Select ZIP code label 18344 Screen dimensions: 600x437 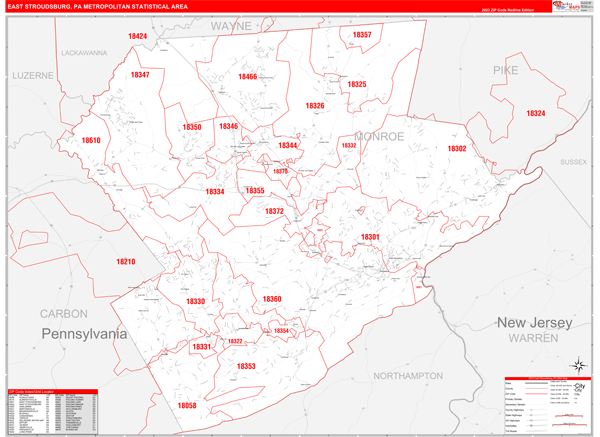tap(288, 145)
